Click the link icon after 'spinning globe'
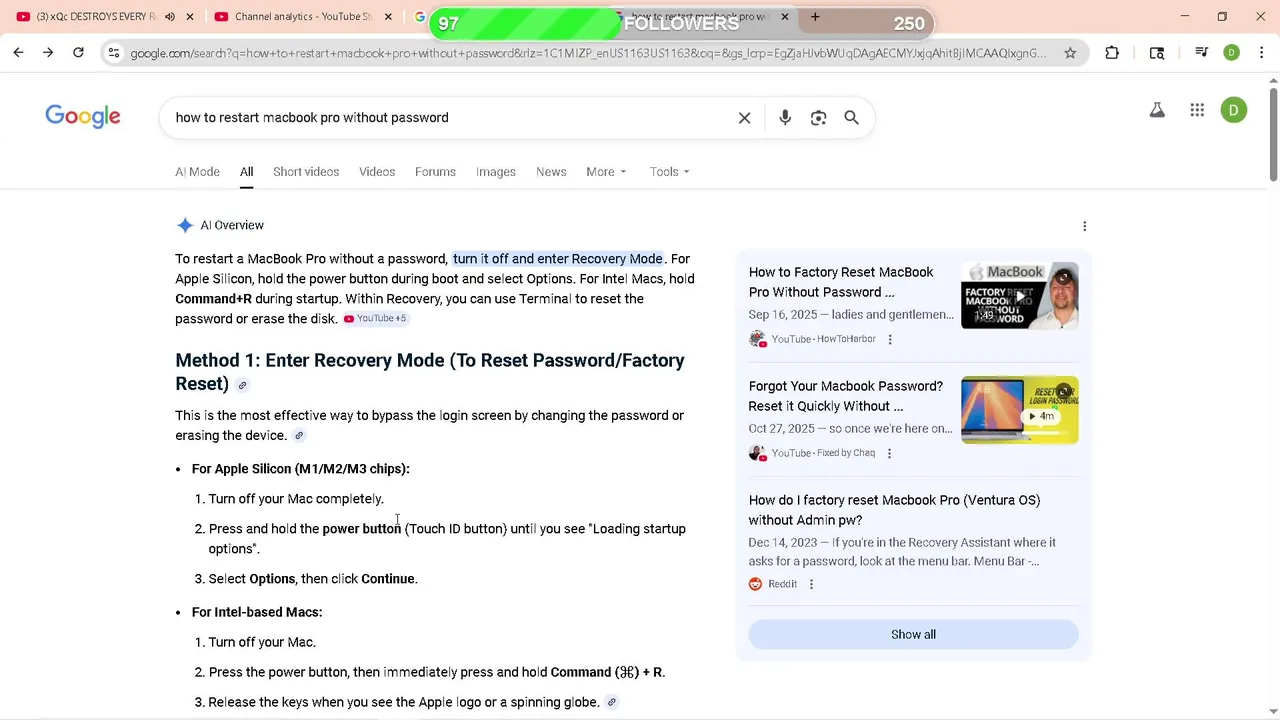 coord(611,703)
